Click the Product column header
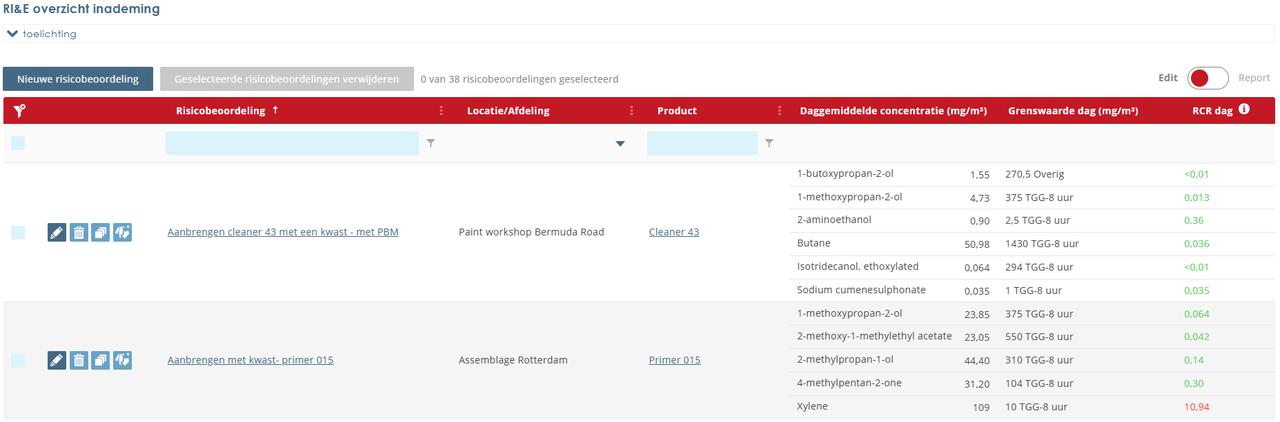The image size is (1280, 422). click(677, 111)
